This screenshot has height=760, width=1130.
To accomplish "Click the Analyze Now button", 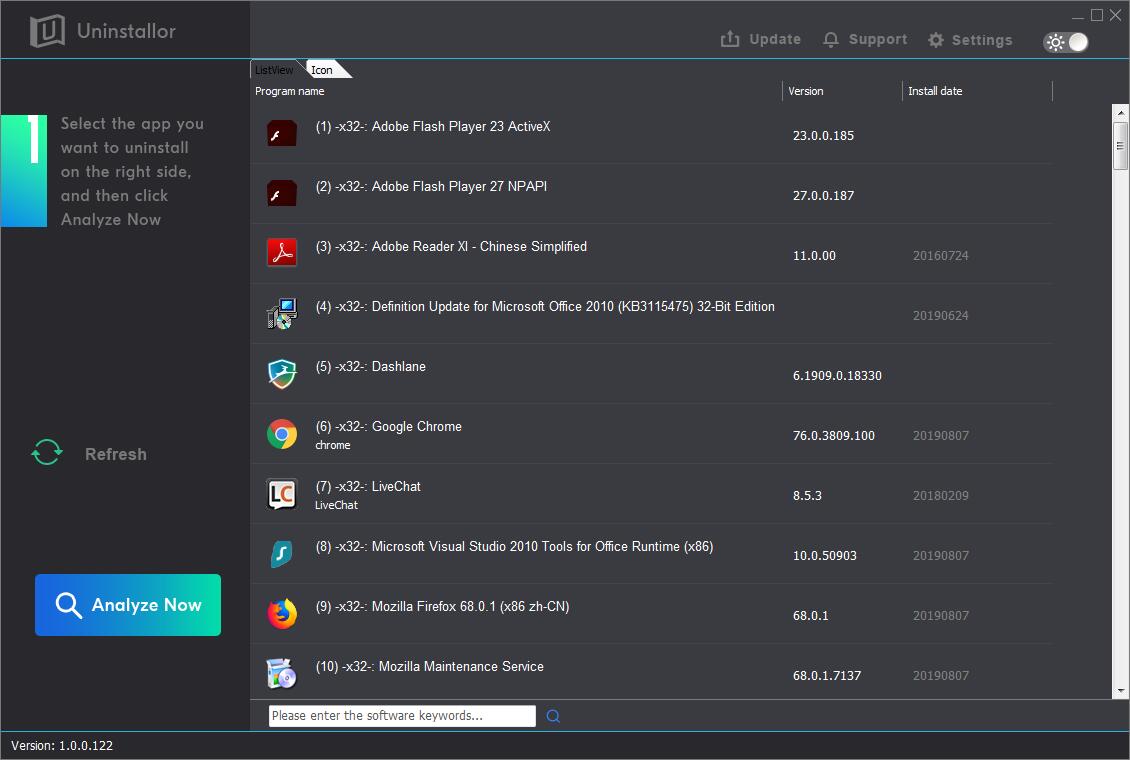I will click(x=128, y=604).
